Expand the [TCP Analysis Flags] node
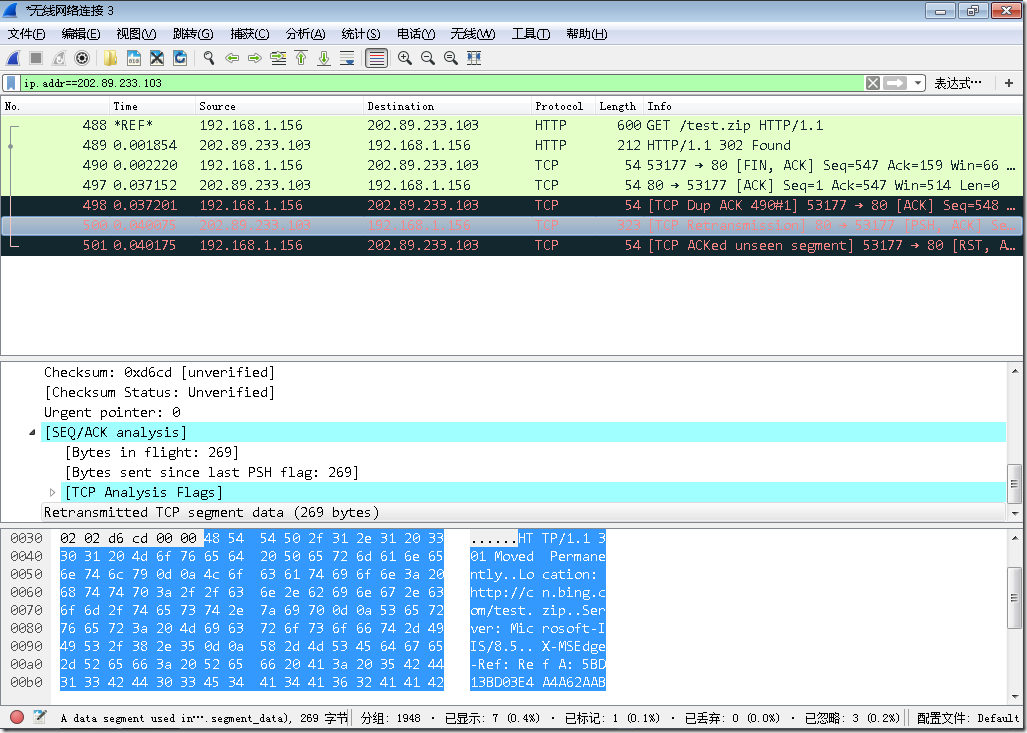 pos(52,492)
